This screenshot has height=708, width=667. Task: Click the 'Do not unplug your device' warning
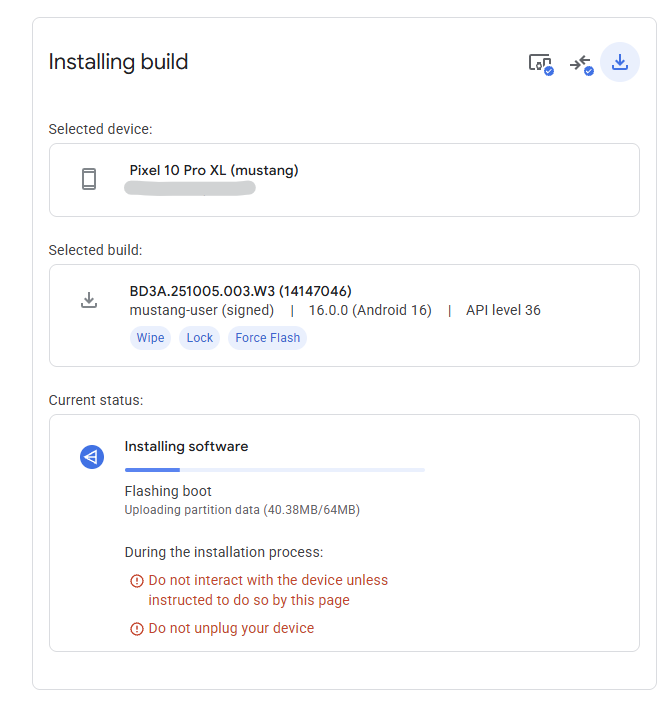(231, 628)
